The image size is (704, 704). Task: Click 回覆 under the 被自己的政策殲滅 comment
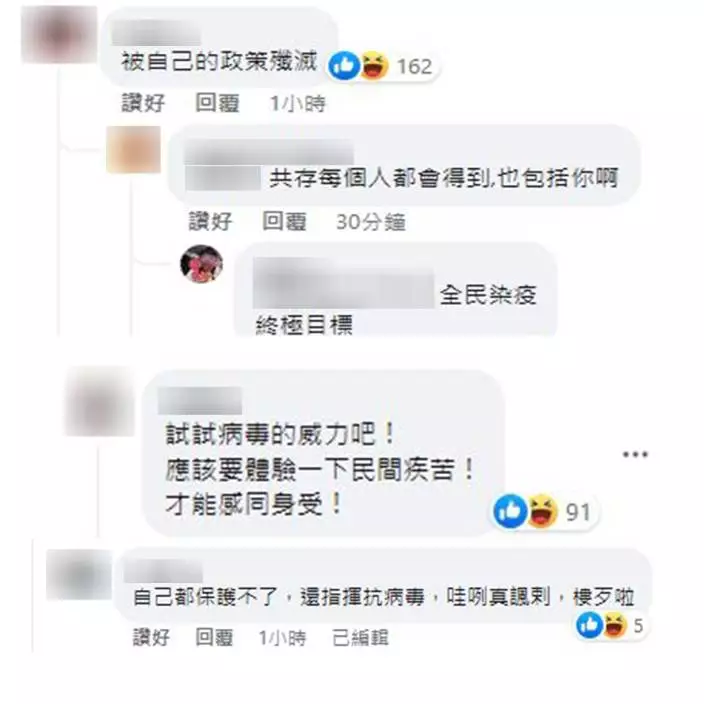point(217,103)
